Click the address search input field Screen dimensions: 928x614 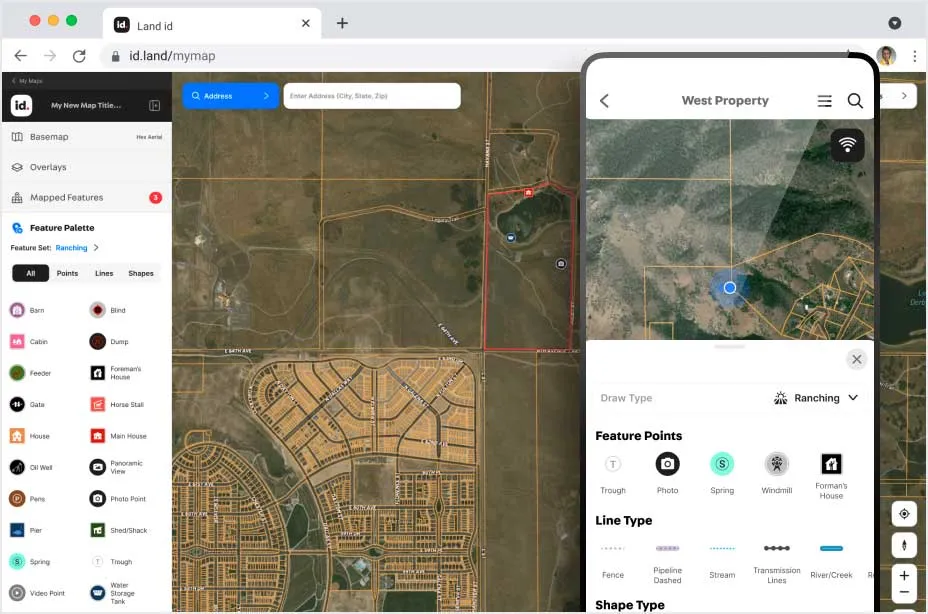click(372, 96)
